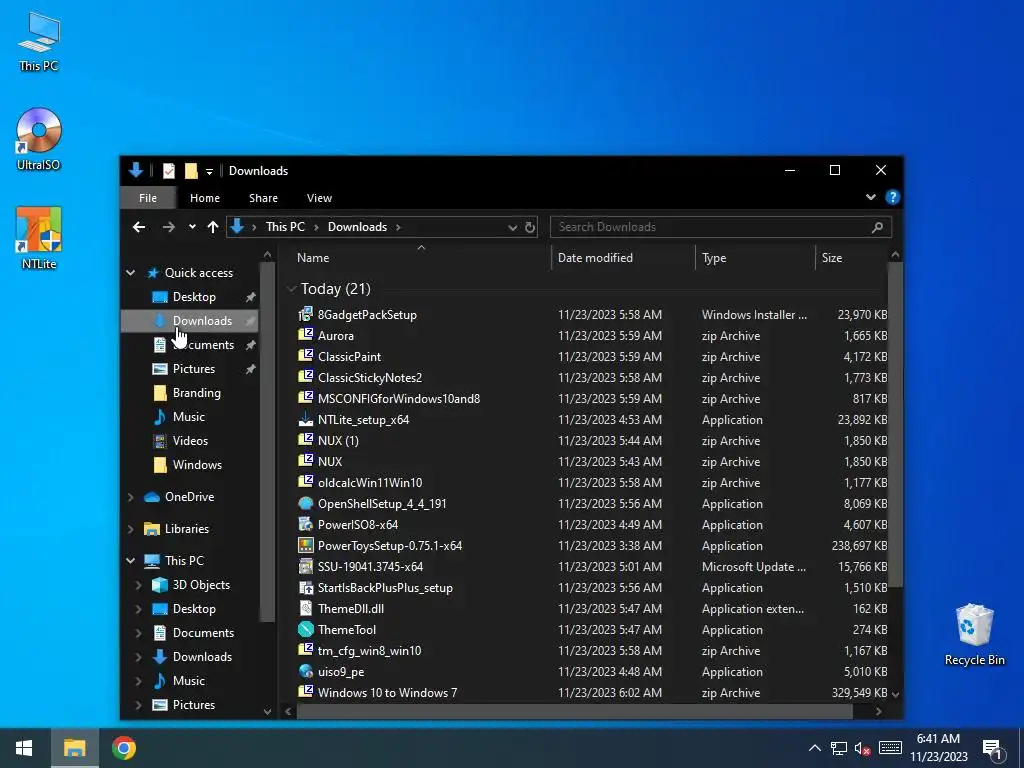
Task: Select the Windows 10 to Windows 7 archive
Action: [x=387, y=692]
